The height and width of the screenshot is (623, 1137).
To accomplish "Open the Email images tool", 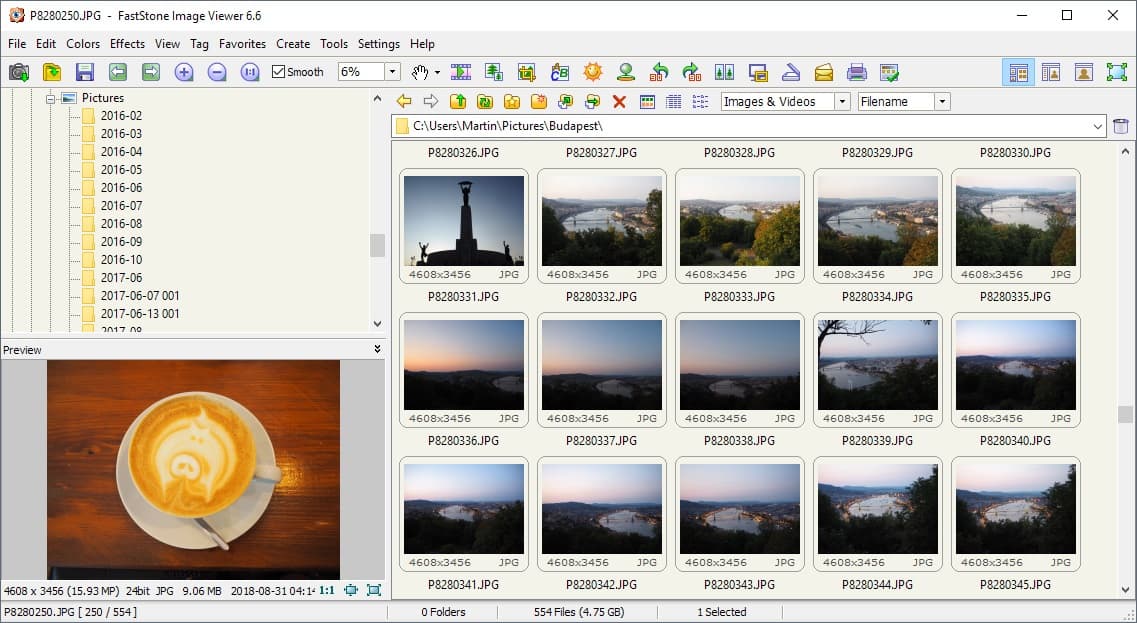I will 824,72.
